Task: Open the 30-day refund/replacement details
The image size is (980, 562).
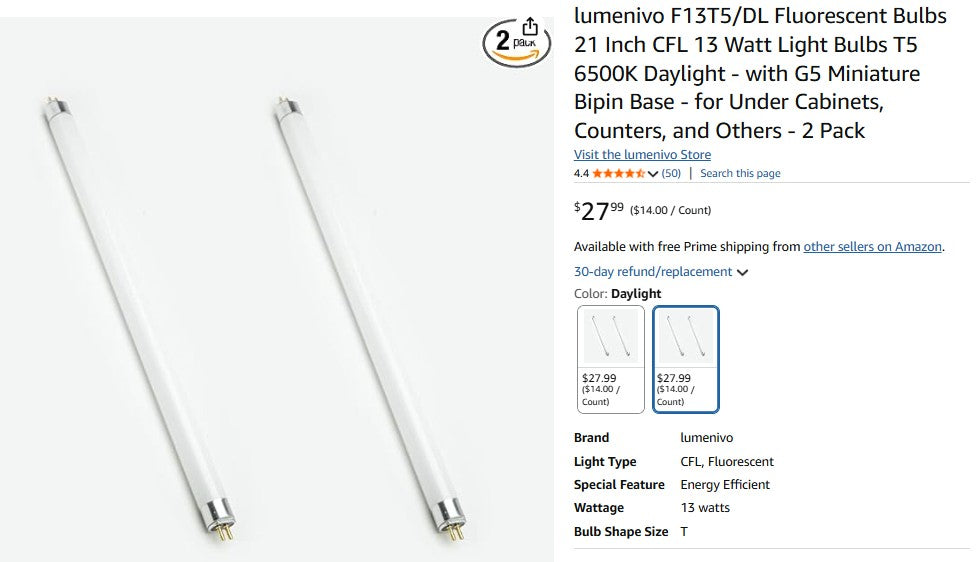Action: [653, 272]
